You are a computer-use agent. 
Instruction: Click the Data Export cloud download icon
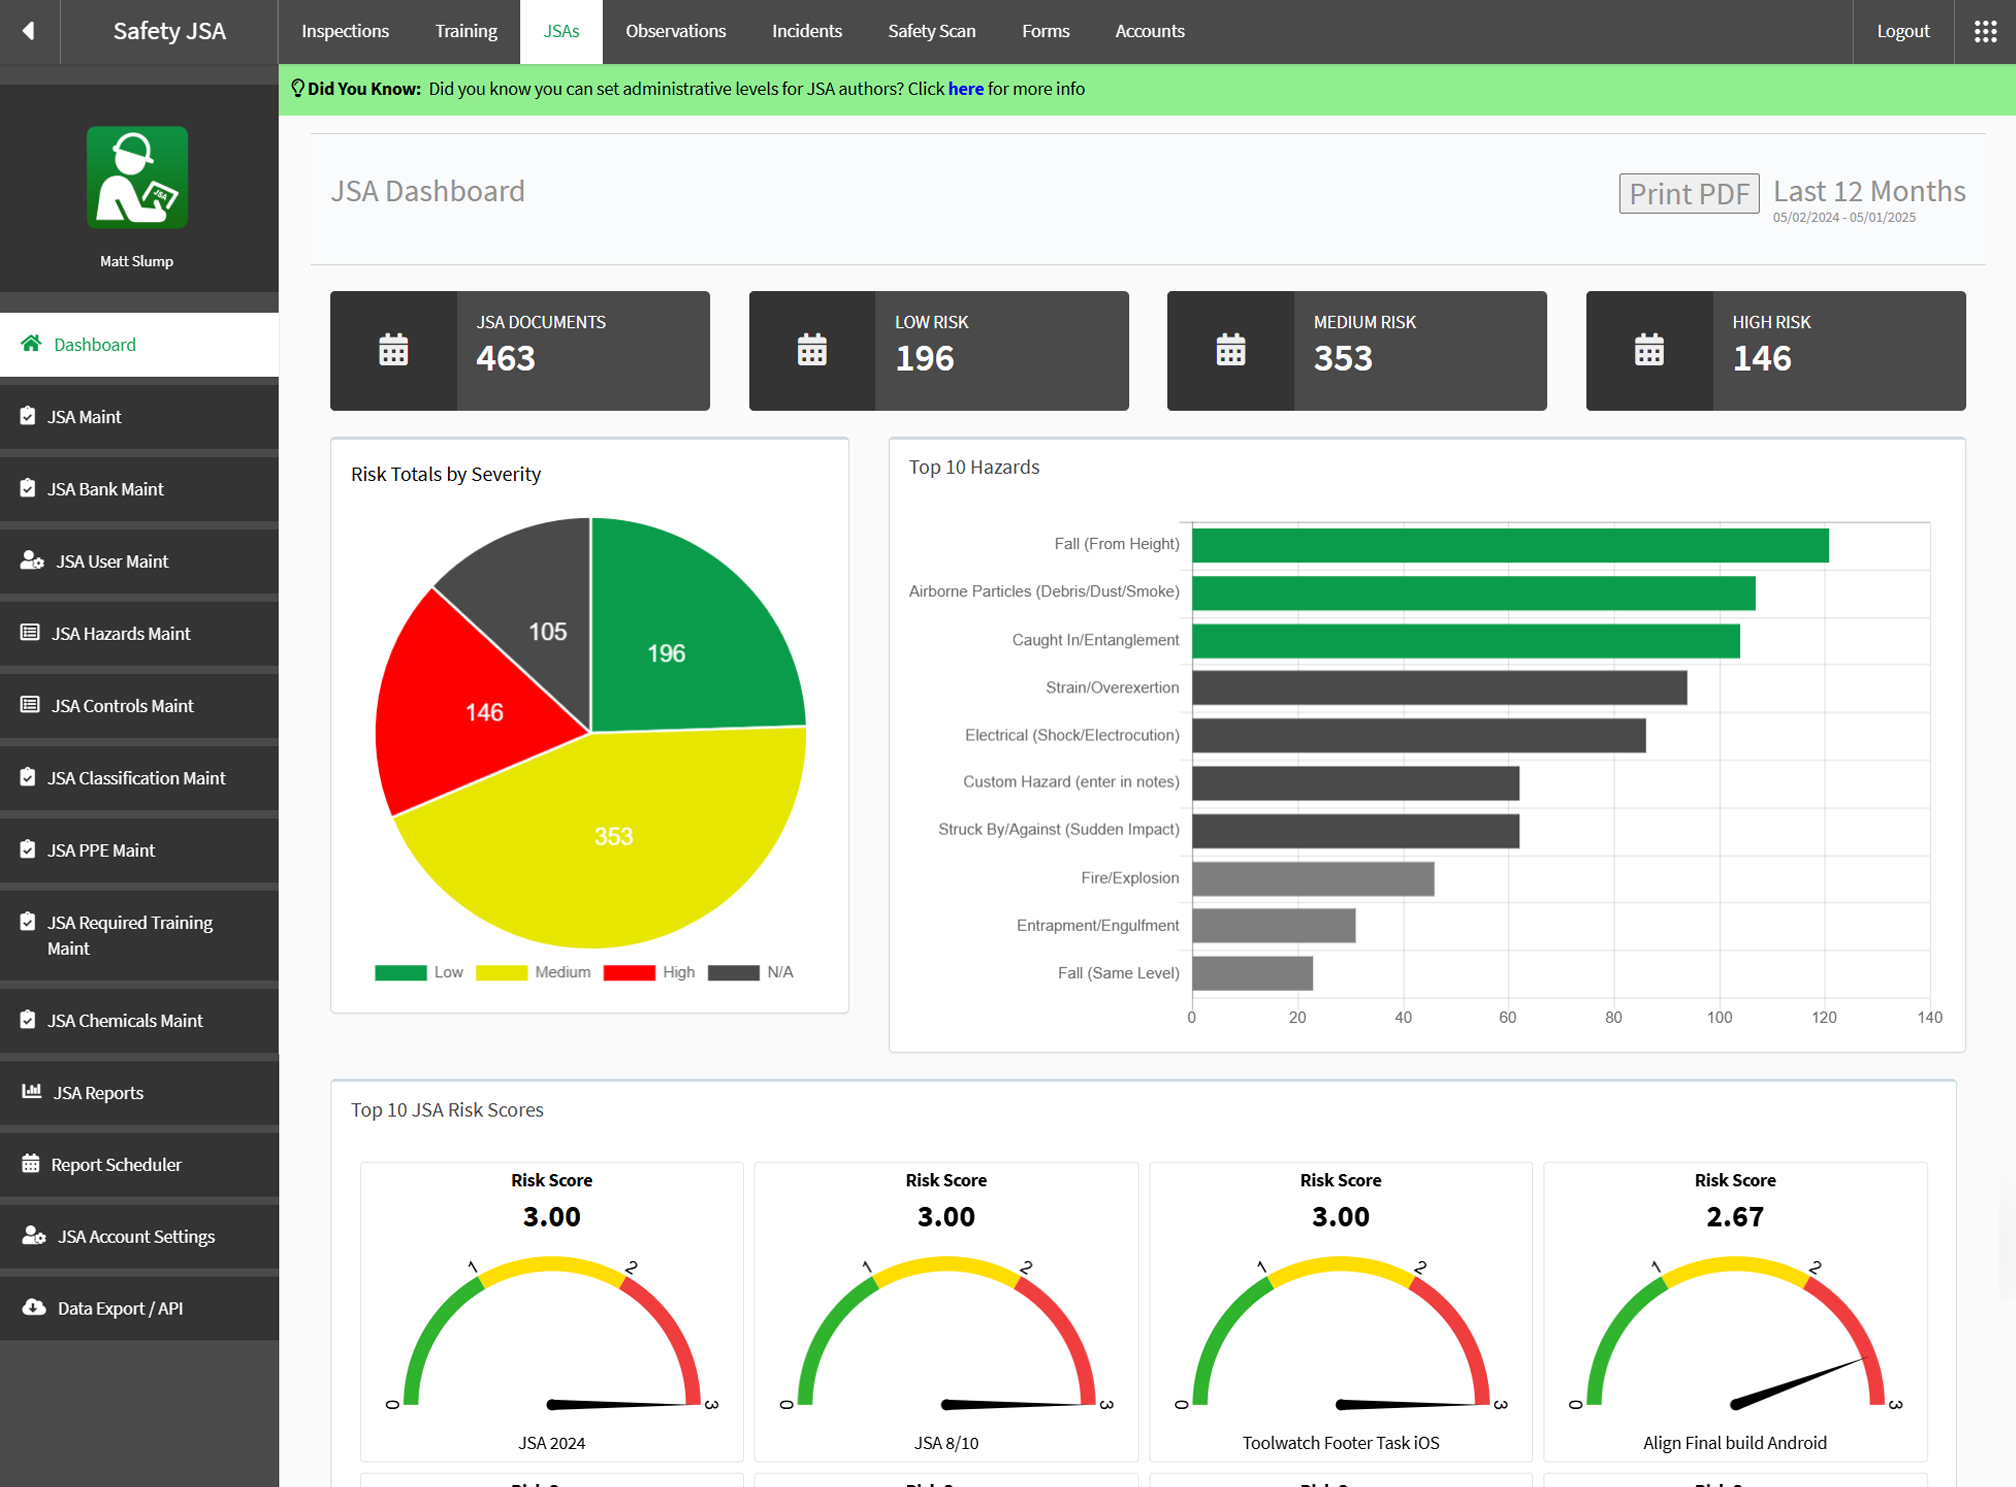[x=34, y=1307]
